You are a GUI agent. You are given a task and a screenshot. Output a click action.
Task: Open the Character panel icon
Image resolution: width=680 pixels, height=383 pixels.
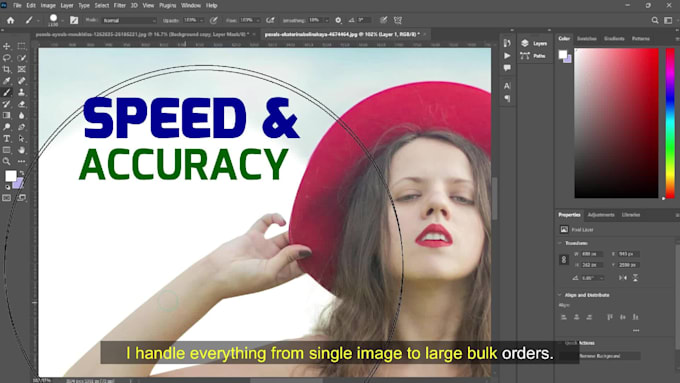507,86
